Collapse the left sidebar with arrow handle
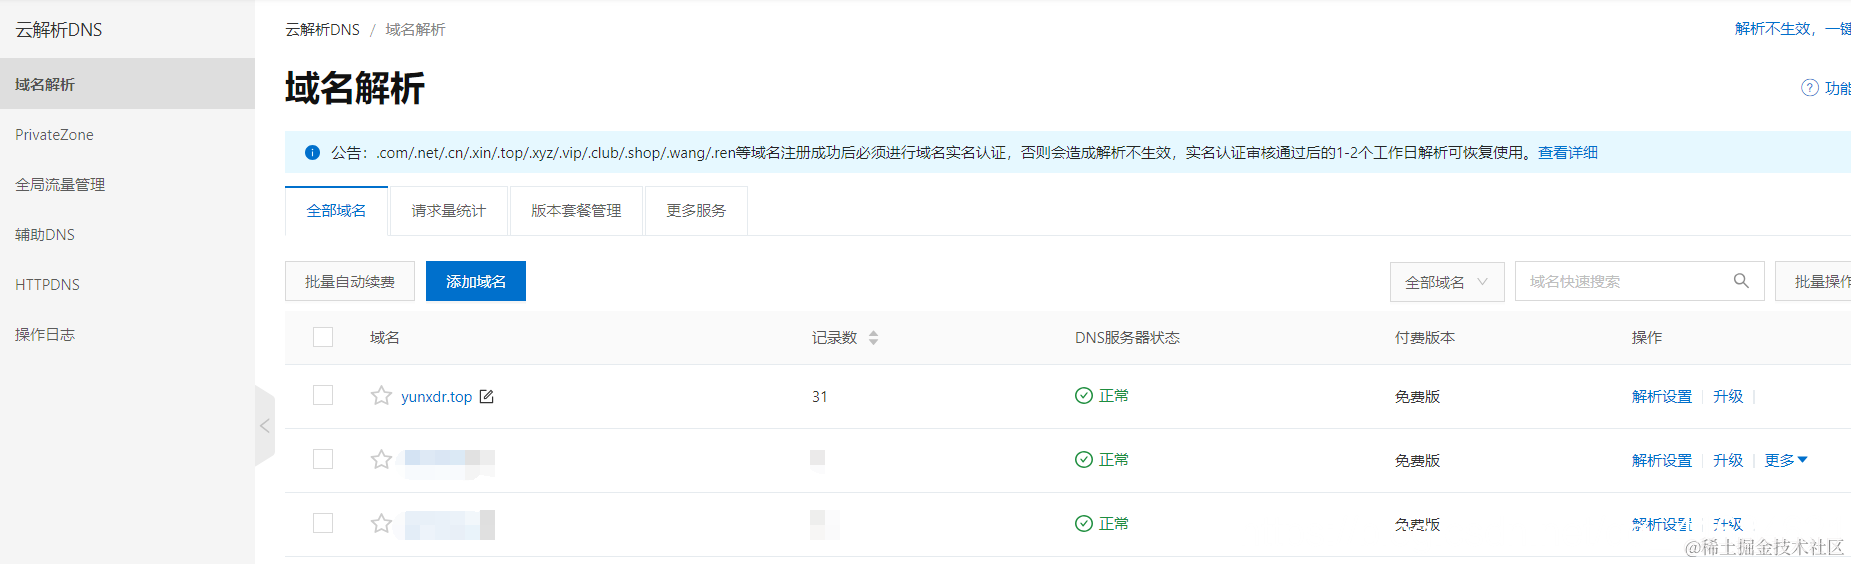This screenshot has height=564, width=1851. click(265, 426)
